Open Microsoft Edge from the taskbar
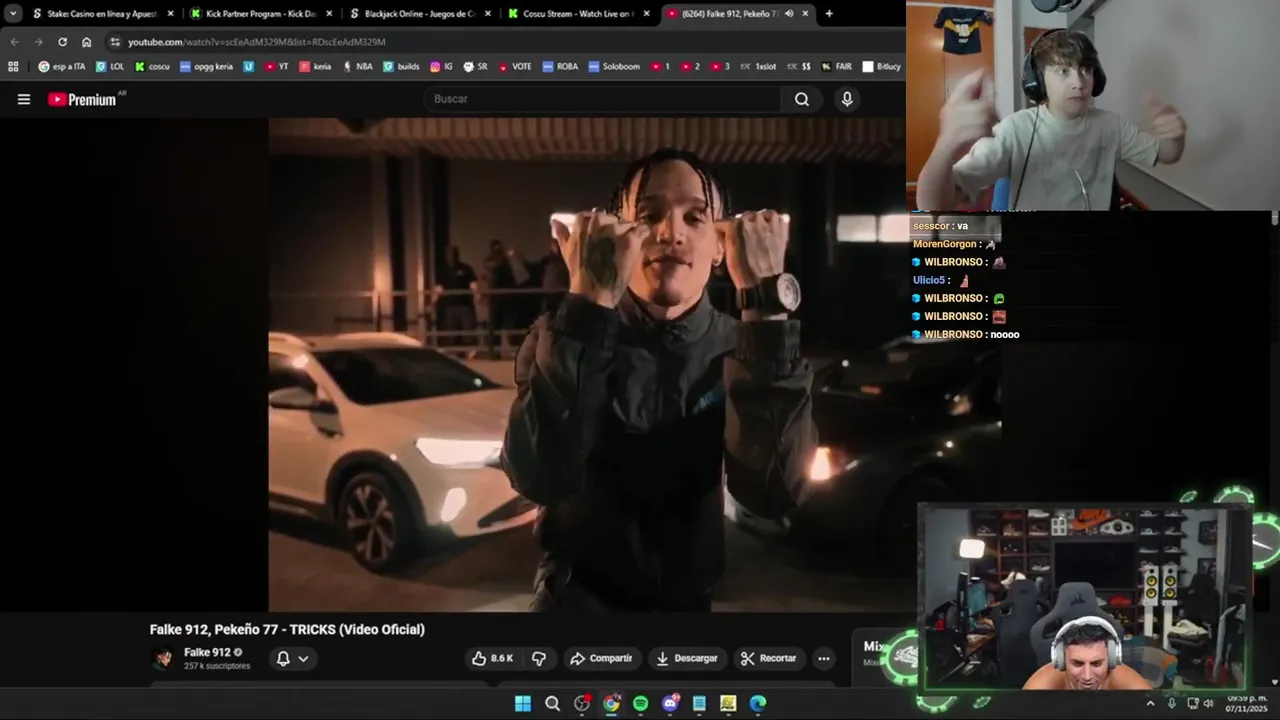 [758, 704]
